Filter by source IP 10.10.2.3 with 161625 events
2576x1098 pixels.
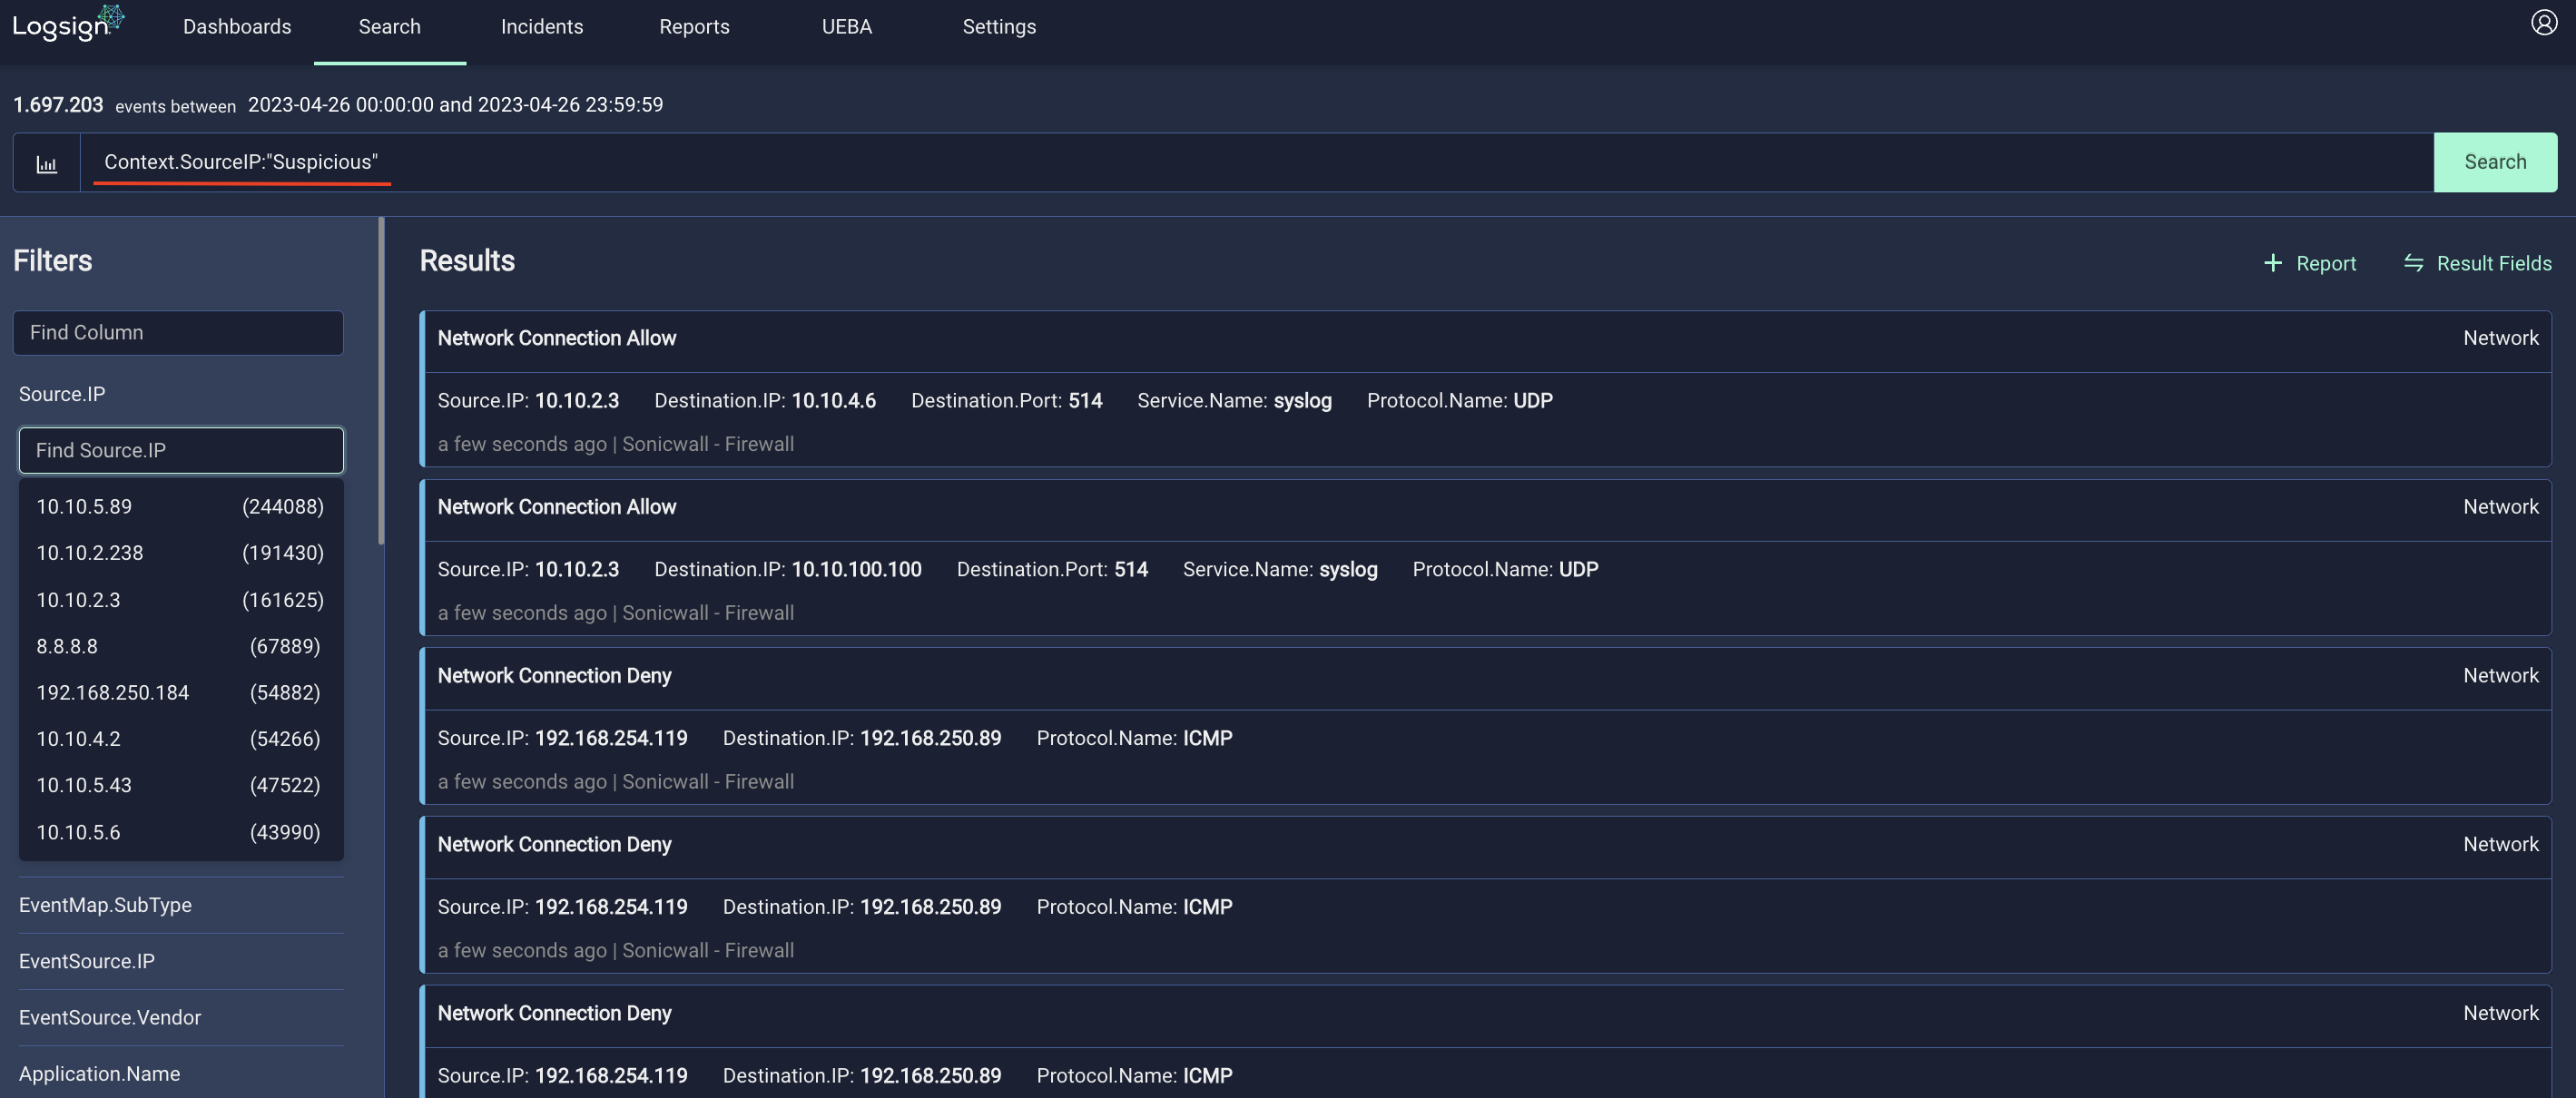[181, 599]
